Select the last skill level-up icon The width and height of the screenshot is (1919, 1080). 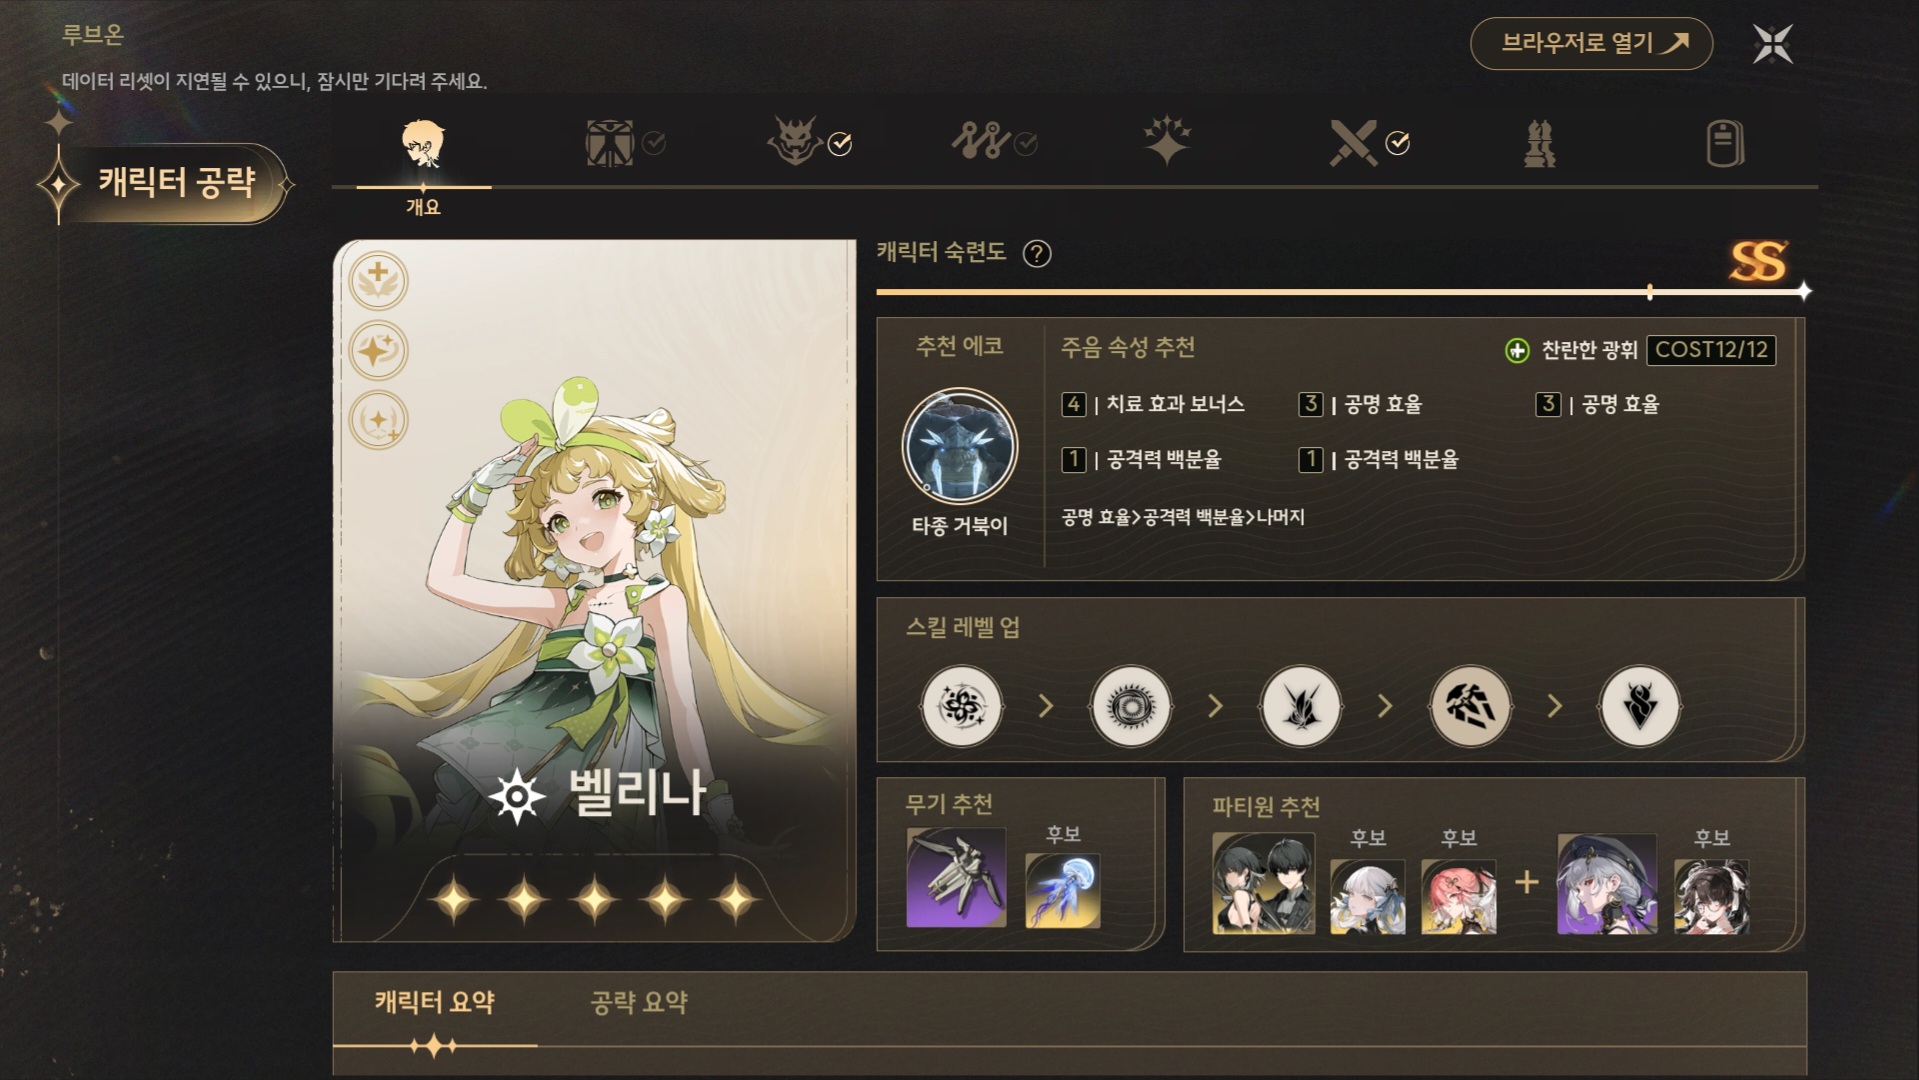click(x=1640, y=706)
